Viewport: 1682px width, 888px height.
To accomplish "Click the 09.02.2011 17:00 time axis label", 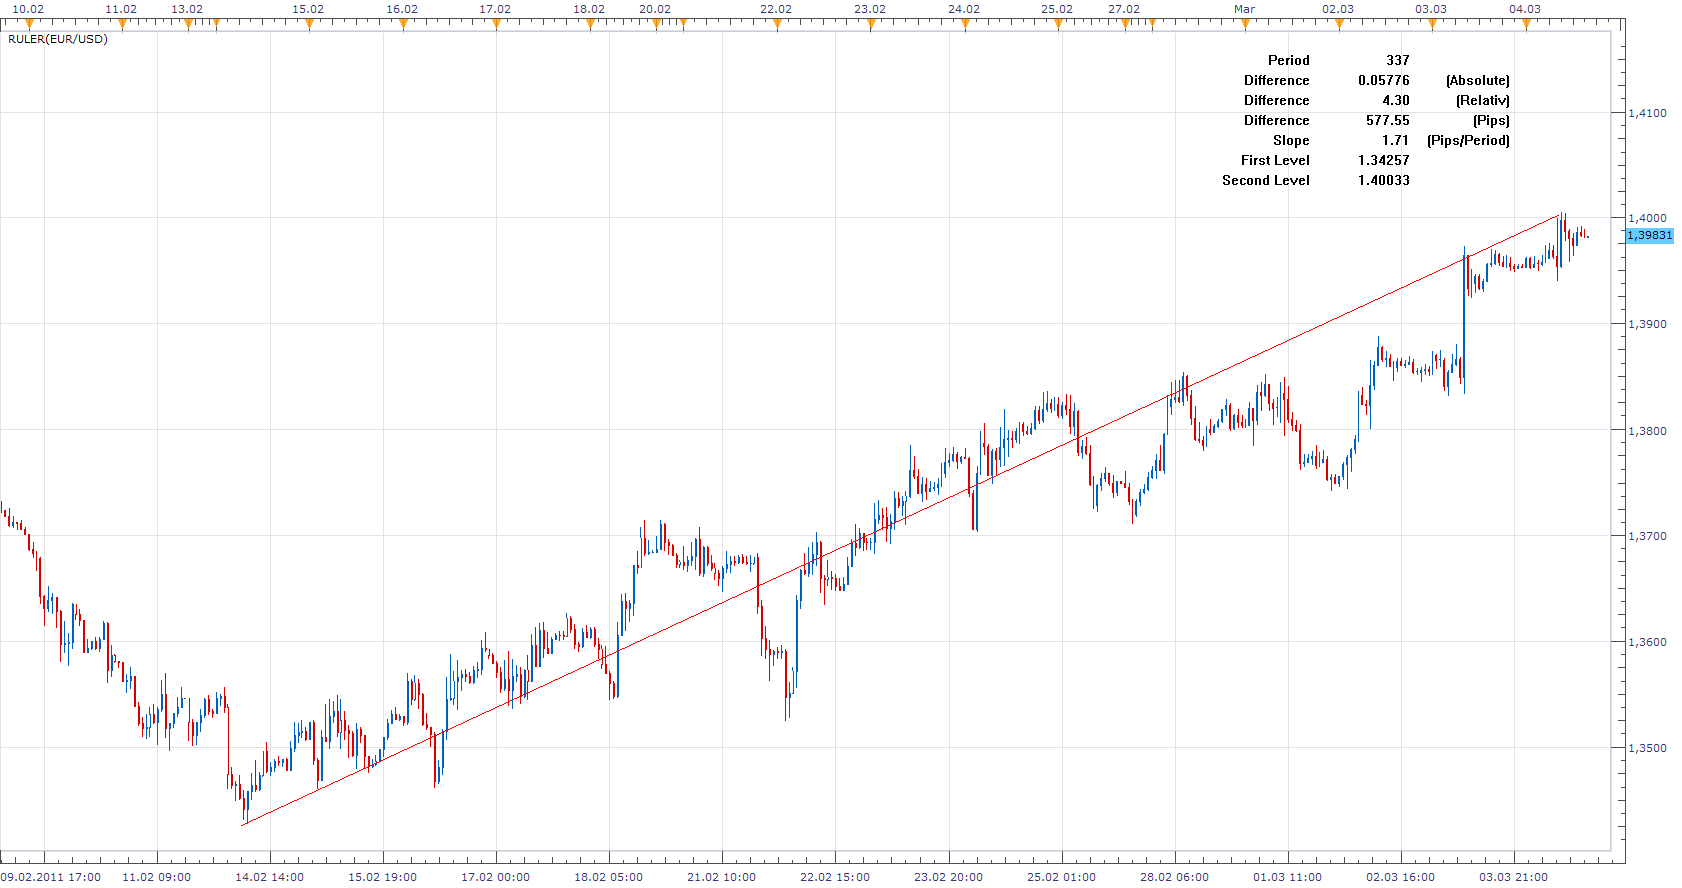I will 50,877.
